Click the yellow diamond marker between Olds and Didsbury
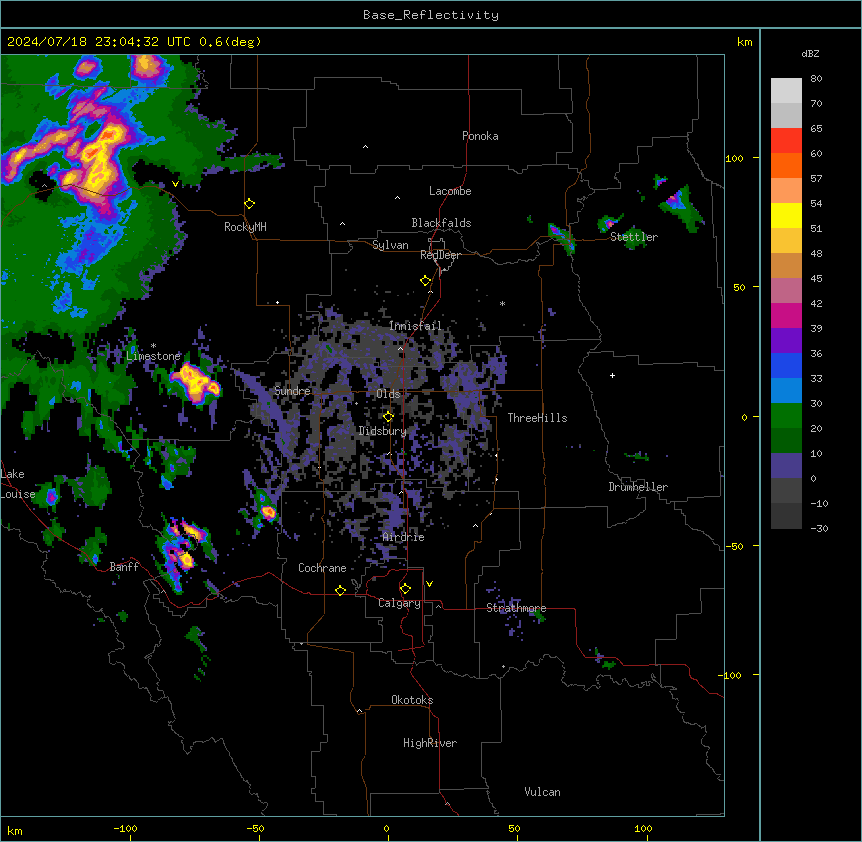Image resolution: width=862 pixels, height=842 pixels. point(388,417)
